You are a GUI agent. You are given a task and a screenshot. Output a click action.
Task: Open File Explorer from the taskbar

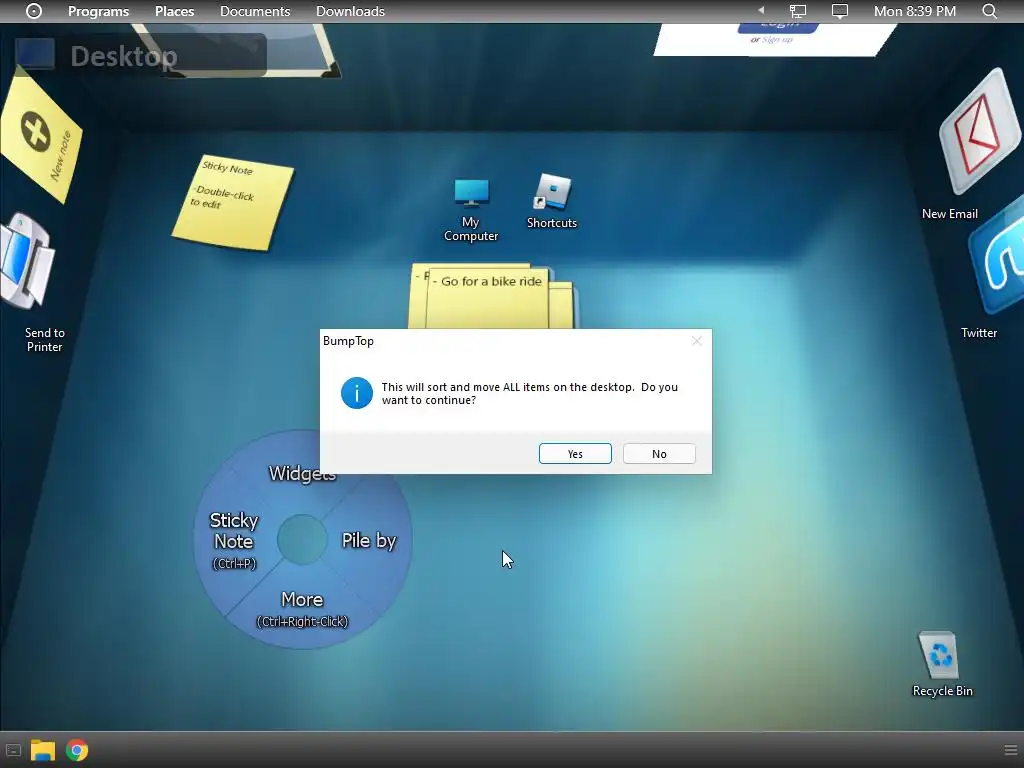[x=43, y=750]
